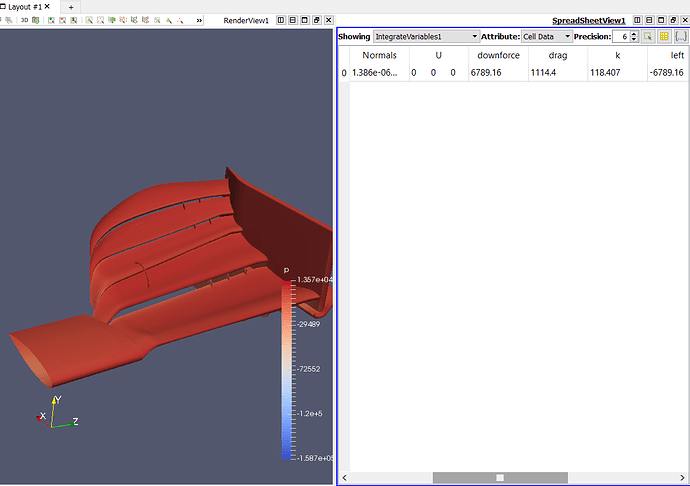Select the Layout #1 tab
The width and height of the screenshot is (690, 486).
pyautogui.click(x=25, y=6)
